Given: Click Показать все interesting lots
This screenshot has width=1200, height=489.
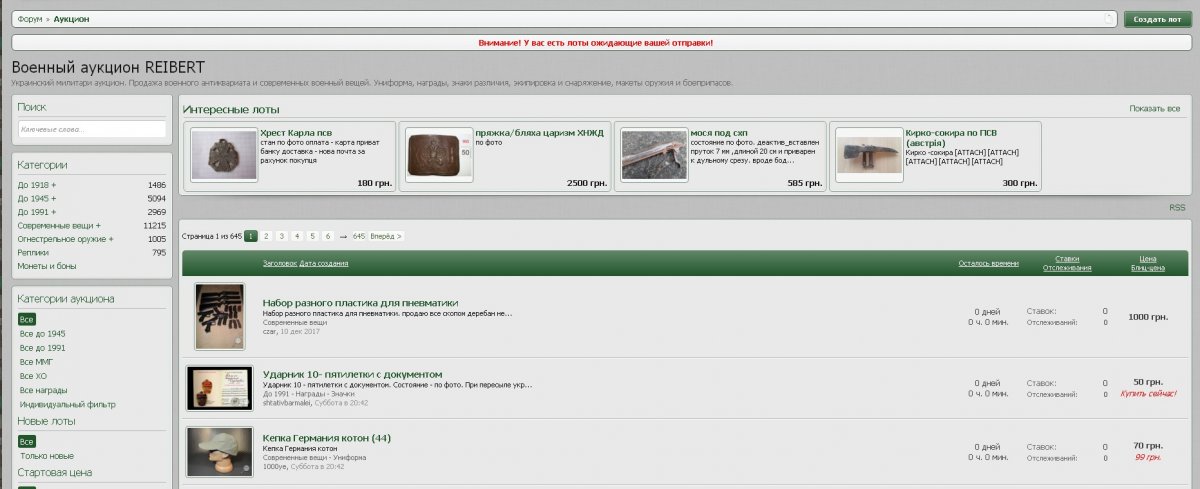Looking at the screenshot, I should (1155, 108).
